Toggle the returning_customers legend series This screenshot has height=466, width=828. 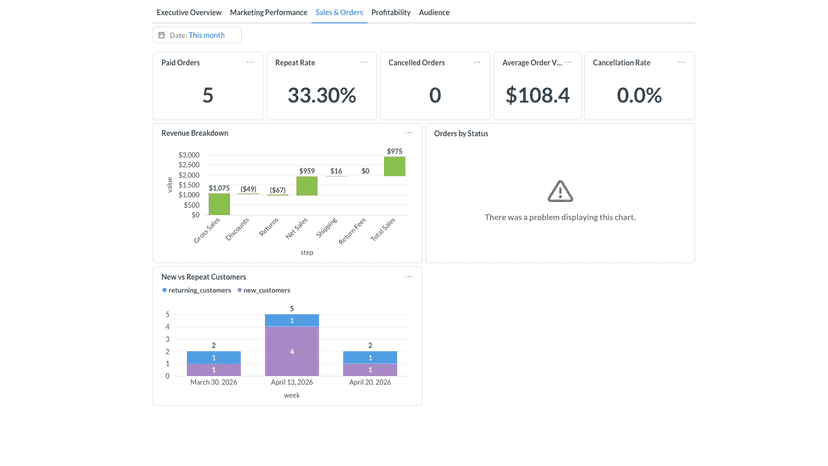click(x=196, y=290)
